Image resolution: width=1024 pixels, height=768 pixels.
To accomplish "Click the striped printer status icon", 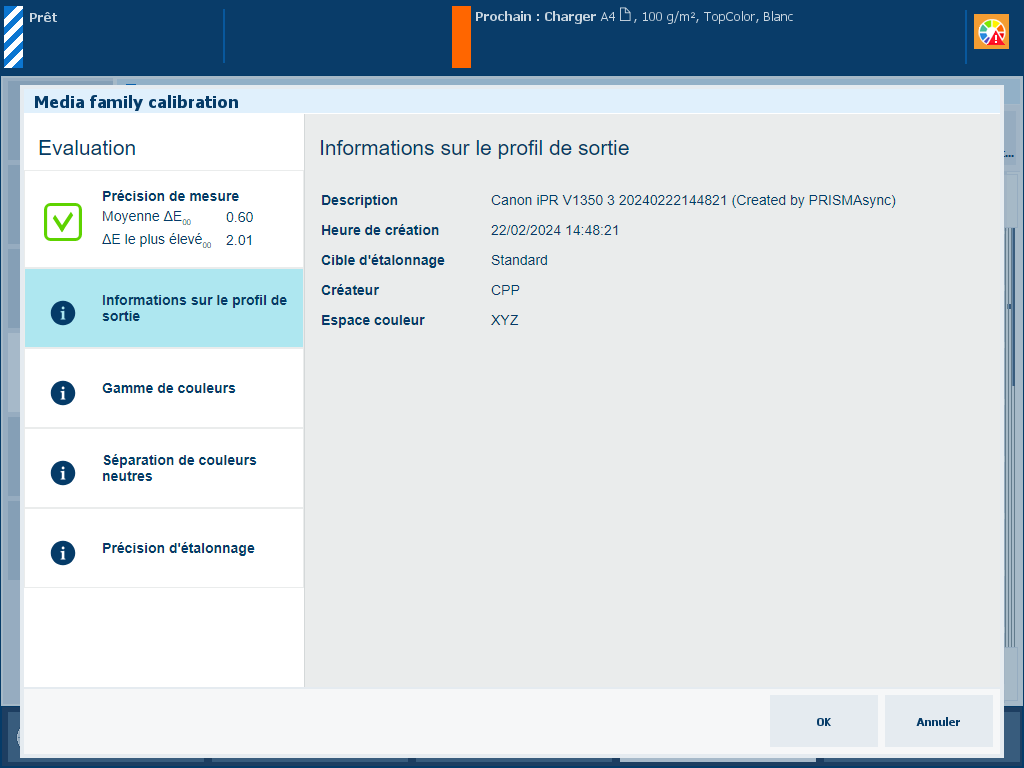I will click(x=13, y=36).
